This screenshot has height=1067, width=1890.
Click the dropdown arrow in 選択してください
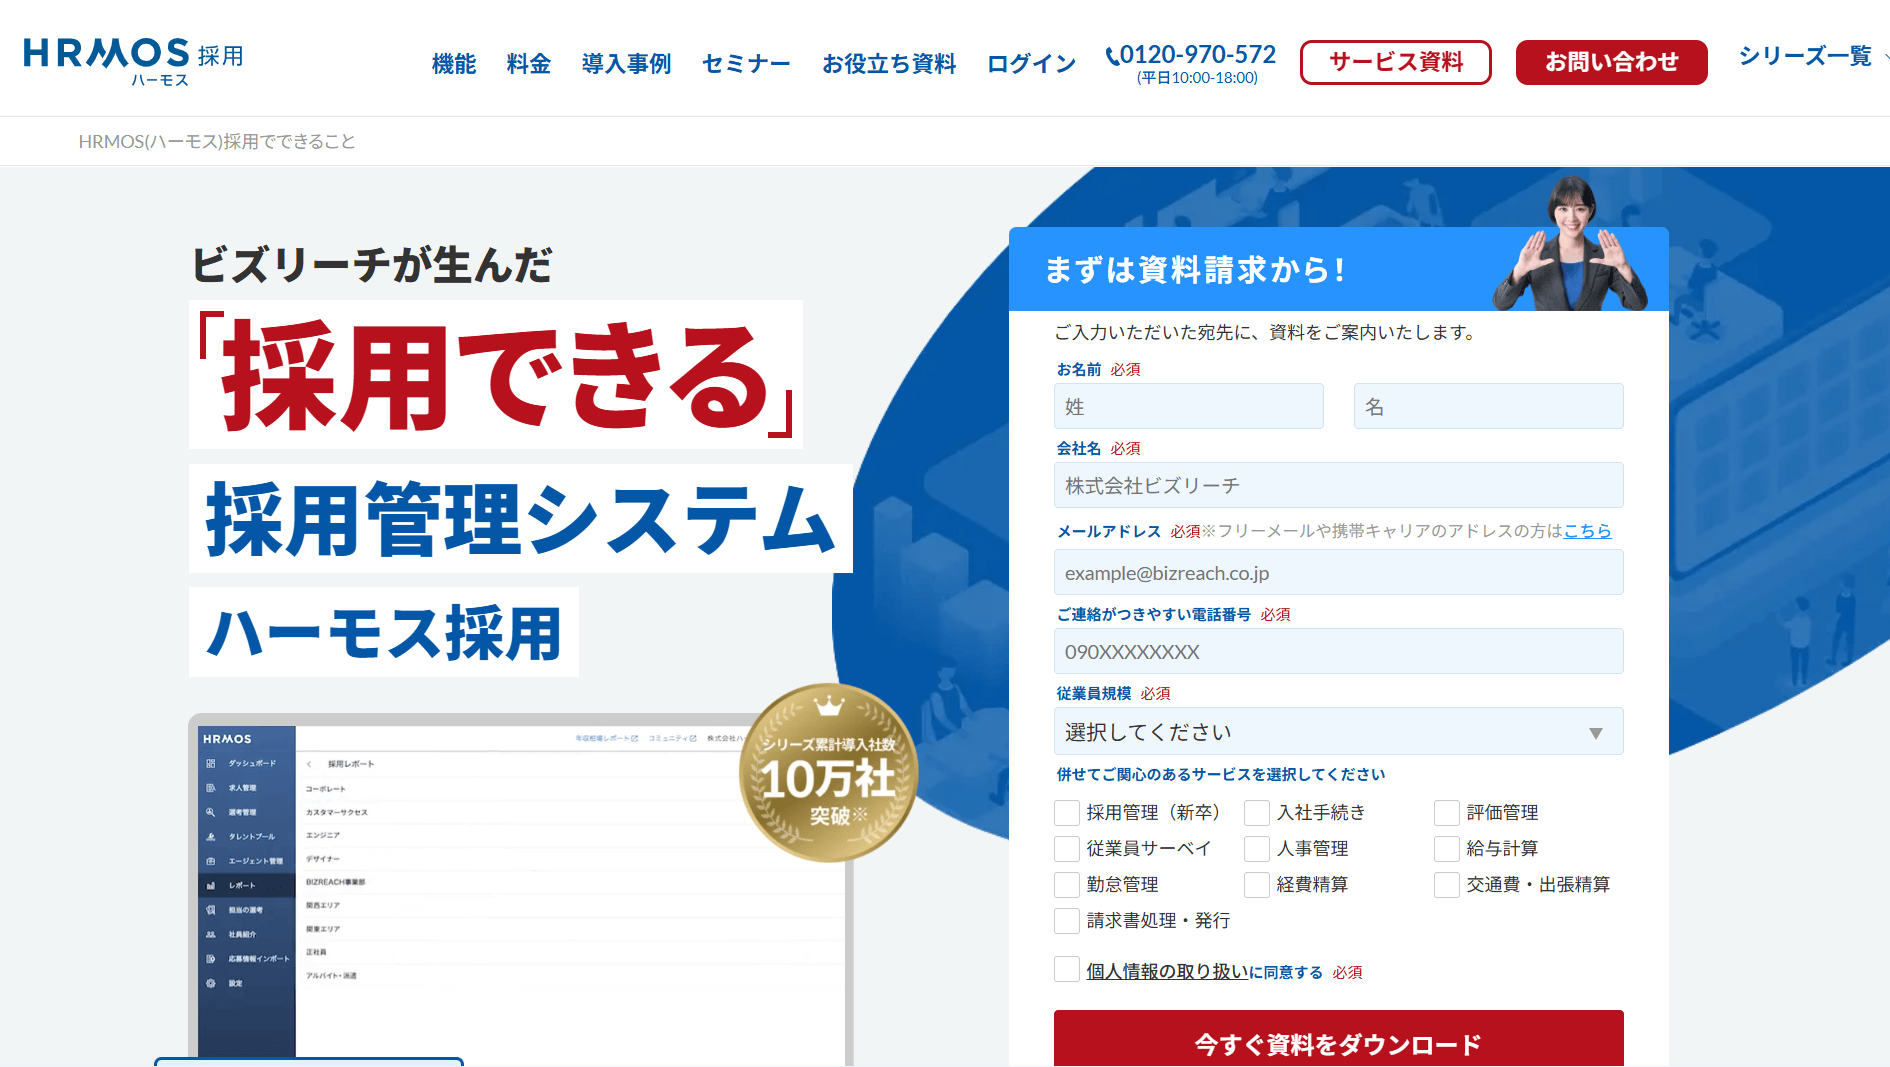pos(1596,733)
